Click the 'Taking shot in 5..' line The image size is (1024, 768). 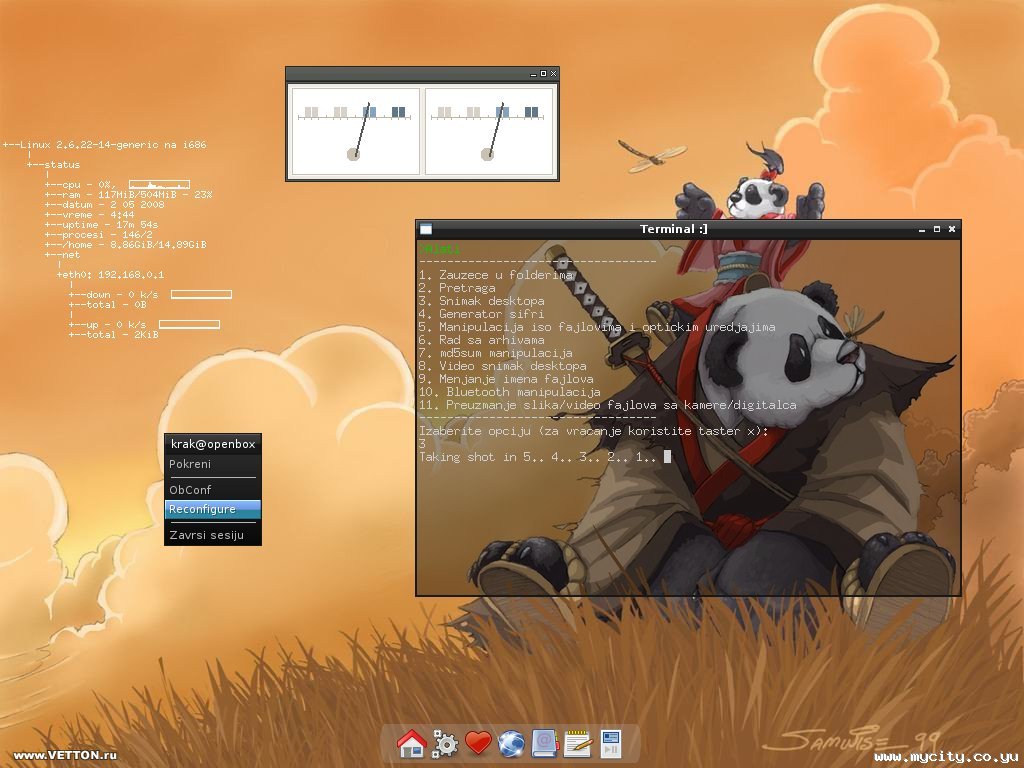[x=537, y=457]
